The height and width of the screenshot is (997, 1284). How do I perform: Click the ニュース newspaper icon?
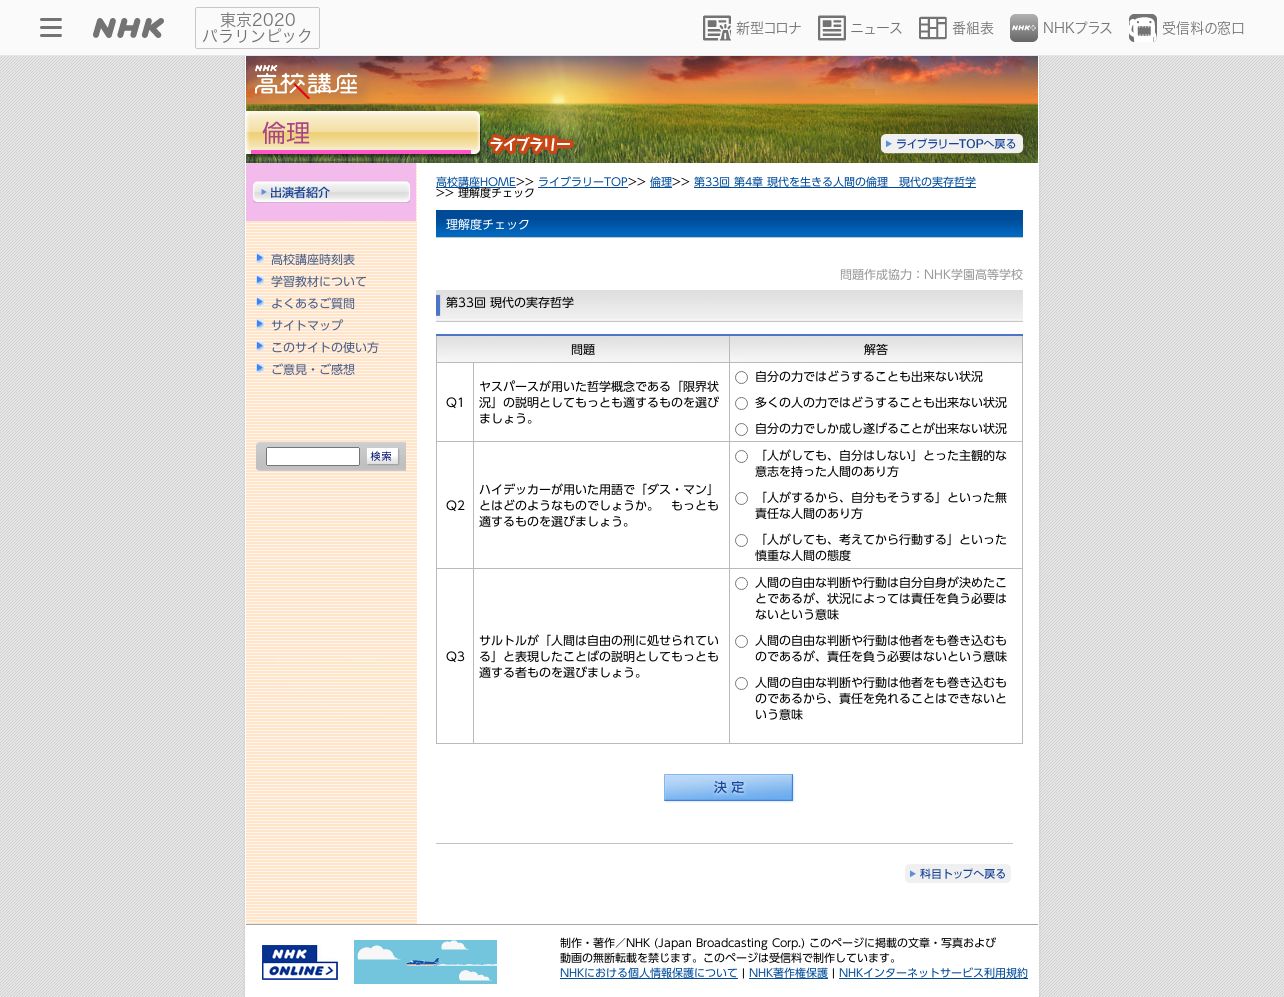point(832,28)
